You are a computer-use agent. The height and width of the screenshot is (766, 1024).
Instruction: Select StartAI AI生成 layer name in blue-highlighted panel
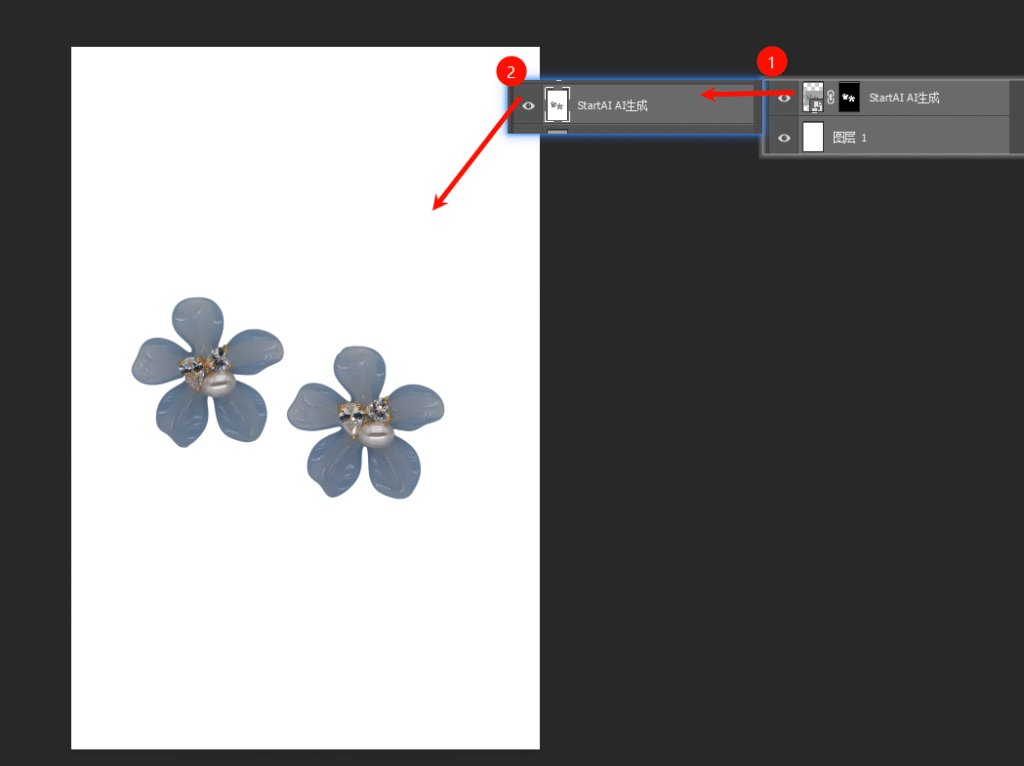click(612, 105)
